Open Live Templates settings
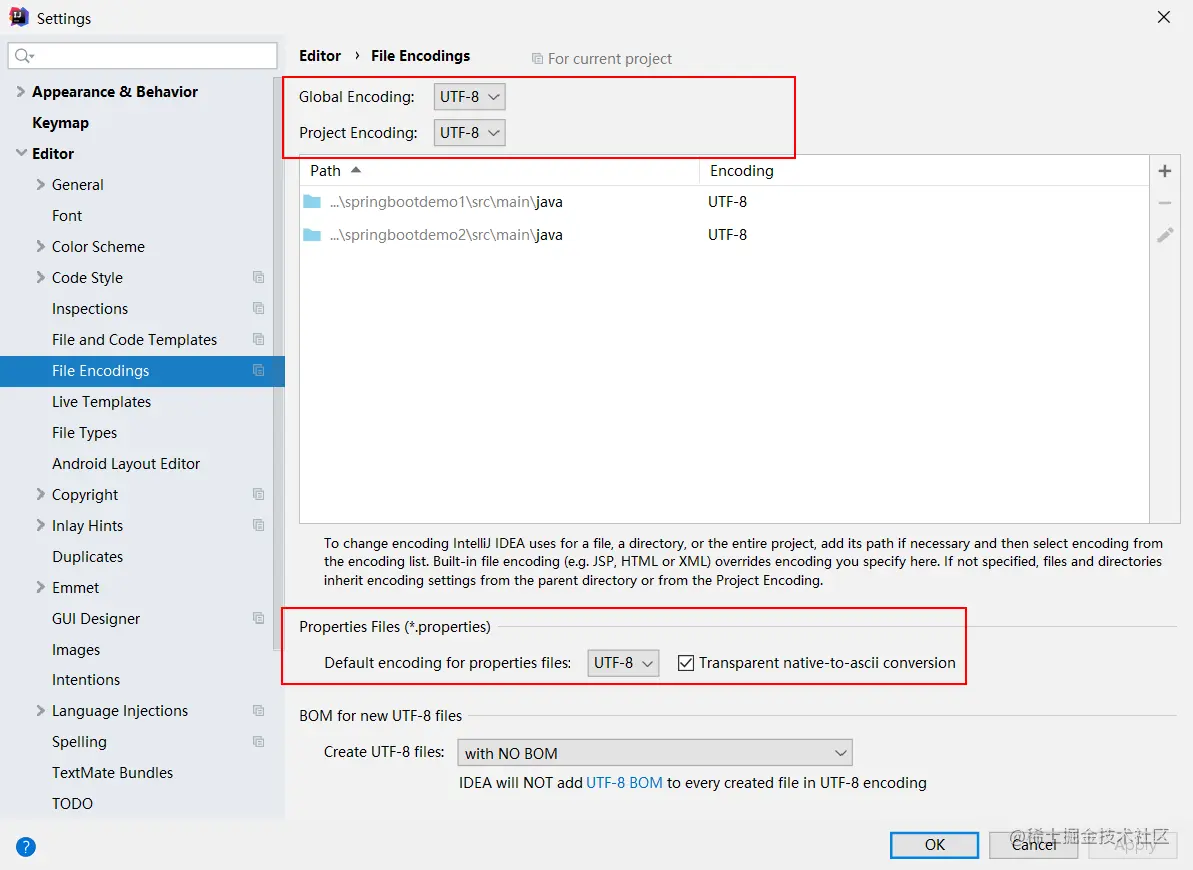Viewport: 1193px width, 870px height. click(101, 401)
